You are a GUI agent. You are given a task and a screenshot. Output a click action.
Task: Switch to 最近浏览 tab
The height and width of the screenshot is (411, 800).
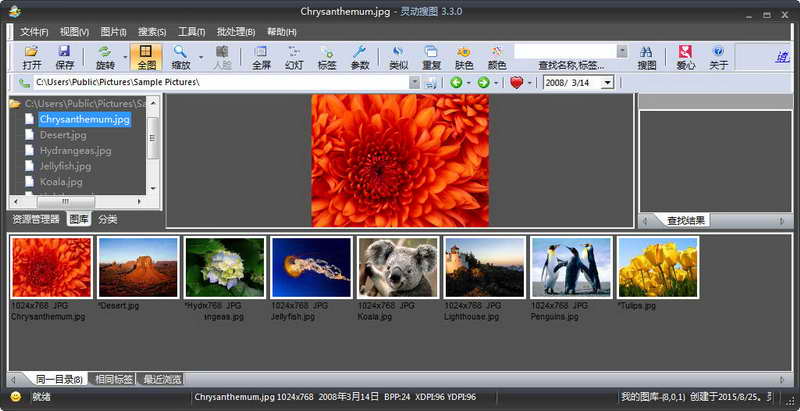(162, 379)
